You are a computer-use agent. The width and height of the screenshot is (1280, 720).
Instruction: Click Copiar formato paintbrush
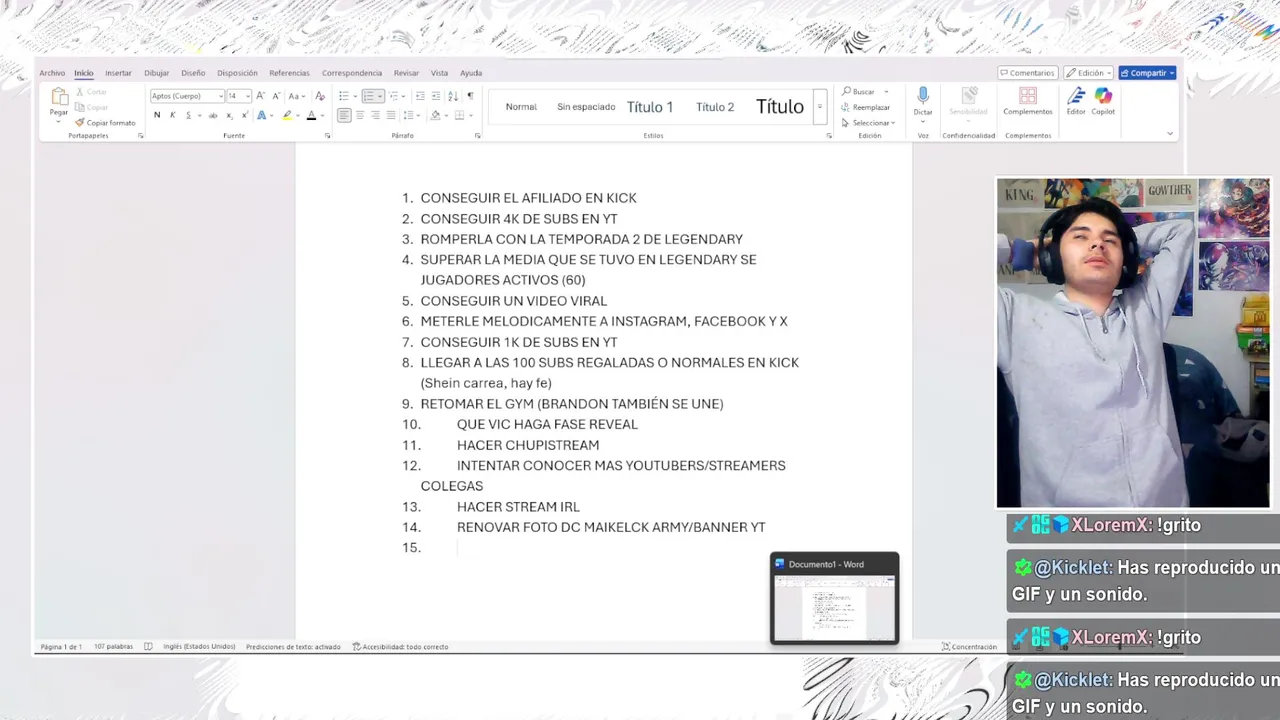pos(105,123)
